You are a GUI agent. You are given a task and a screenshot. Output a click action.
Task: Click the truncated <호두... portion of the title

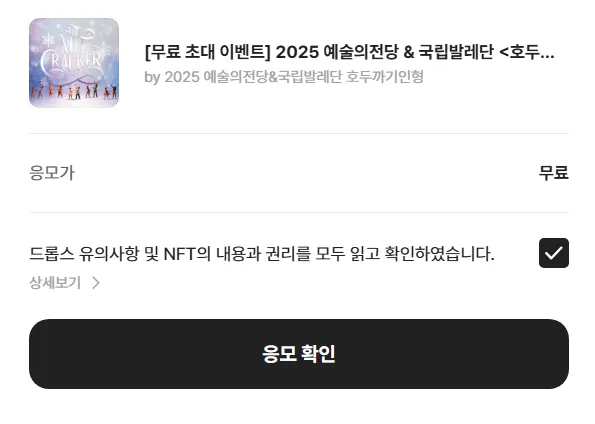click(527, 52)
